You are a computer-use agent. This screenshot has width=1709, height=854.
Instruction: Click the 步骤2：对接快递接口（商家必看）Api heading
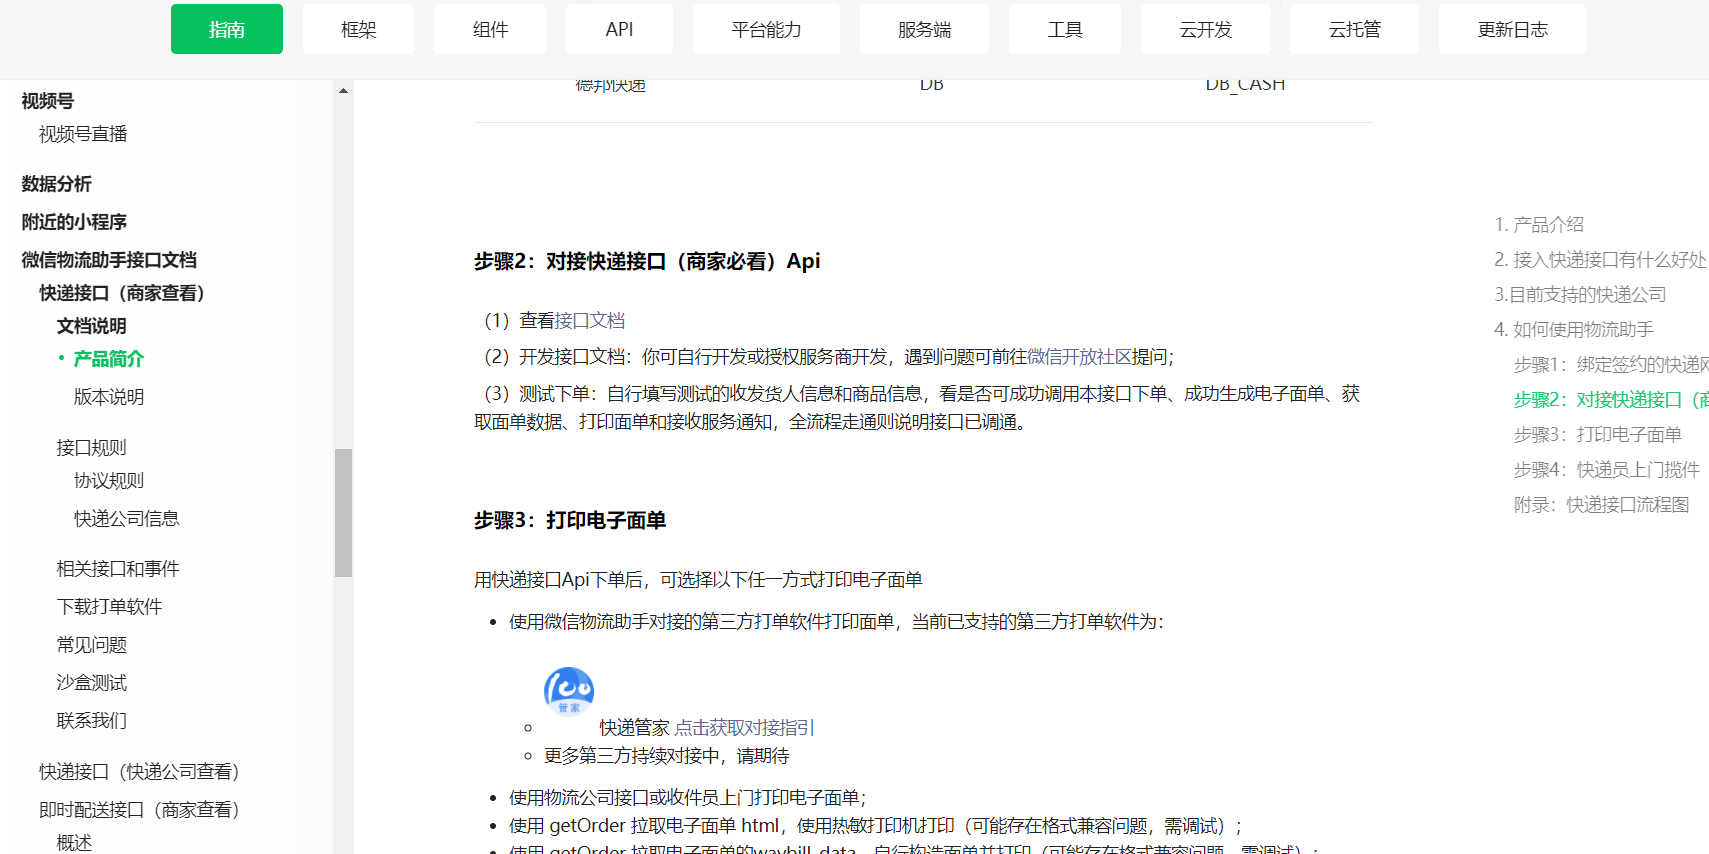647,261
